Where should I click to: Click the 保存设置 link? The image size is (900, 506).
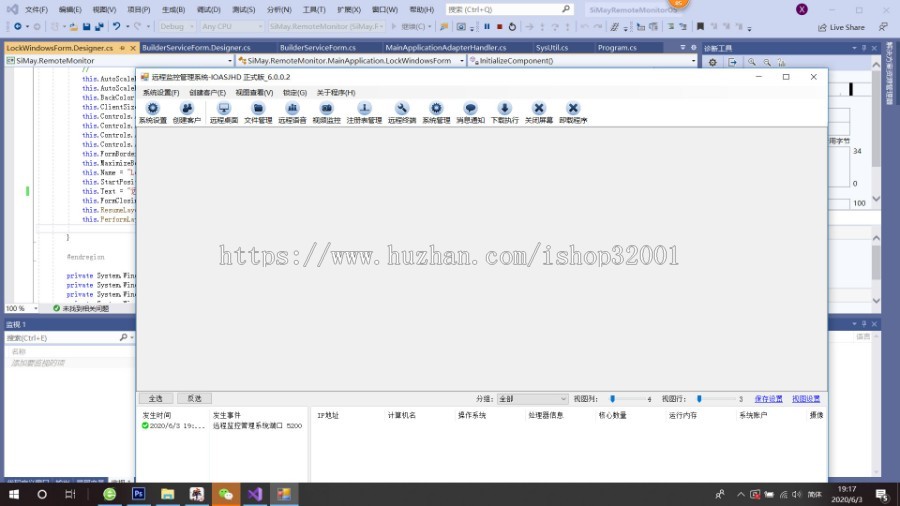coord(768,399)
